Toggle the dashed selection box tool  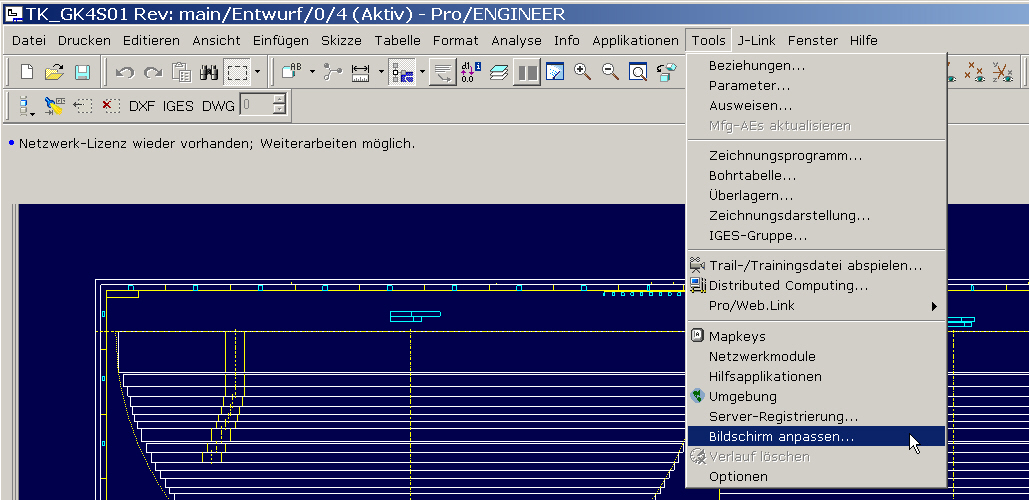[x=237, y=72]
